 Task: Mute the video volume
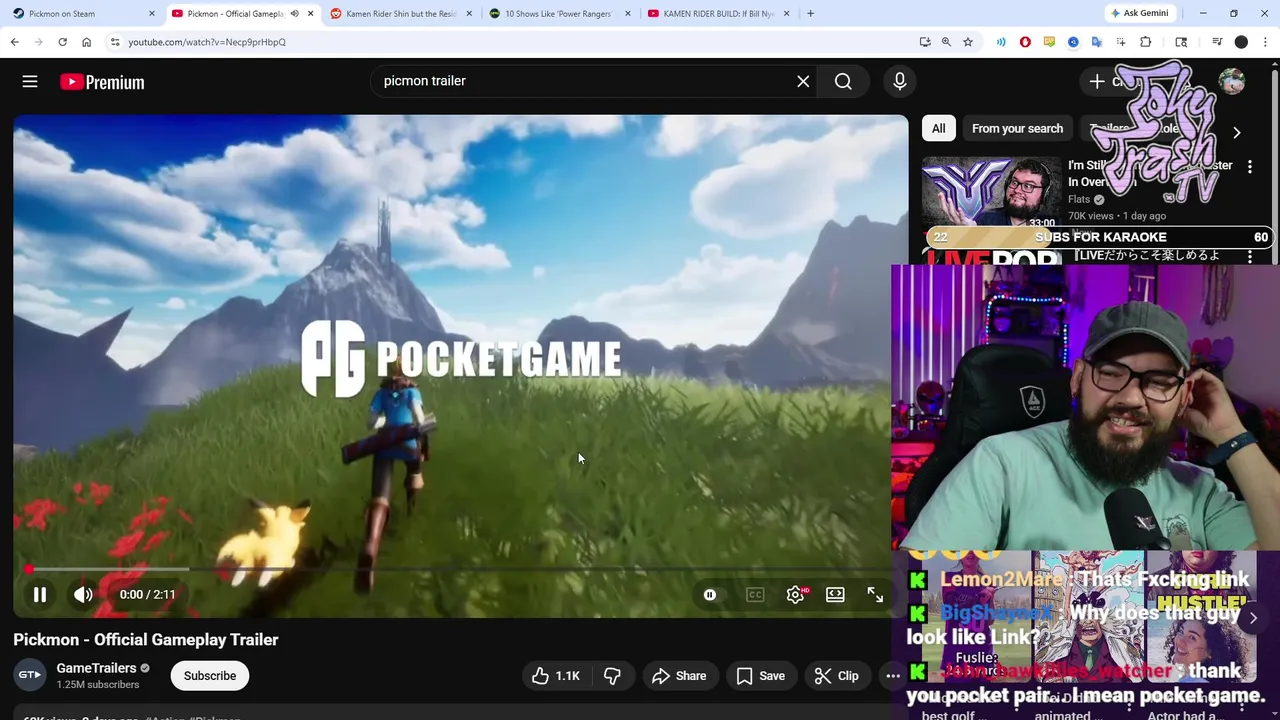click(83, 594)
